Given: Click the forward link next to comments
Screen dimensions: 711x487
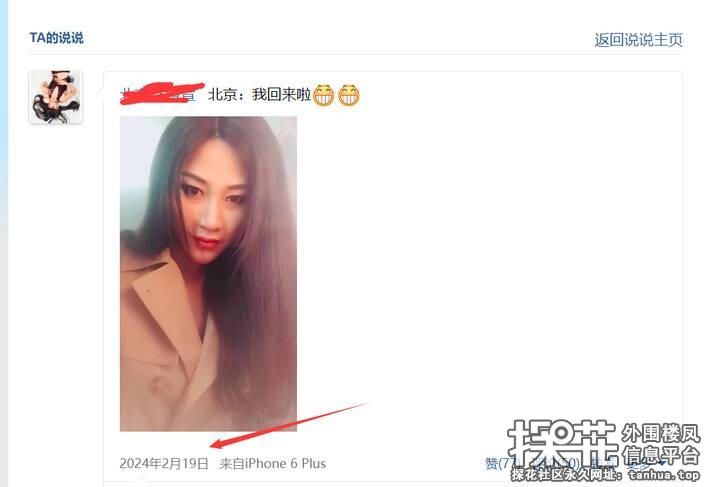Looking at the screenshot, I should coord(603,463).
